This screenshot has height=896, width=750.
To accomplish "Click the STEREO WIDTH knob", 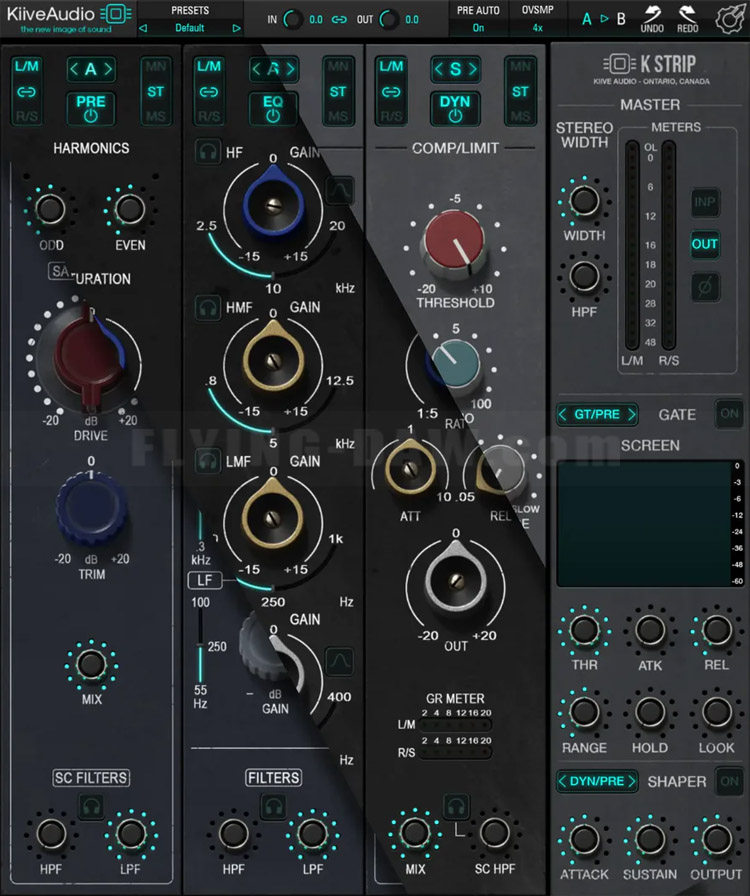I will point(584,201).
